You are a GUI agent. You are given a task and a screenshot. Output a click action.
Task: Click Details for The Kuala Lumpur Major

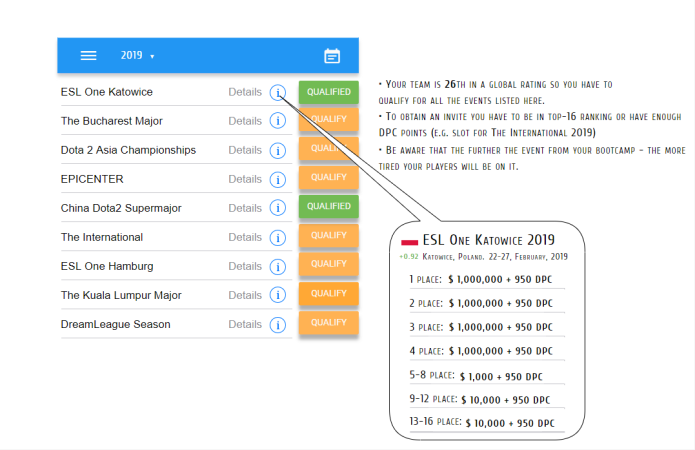point(245,295)
